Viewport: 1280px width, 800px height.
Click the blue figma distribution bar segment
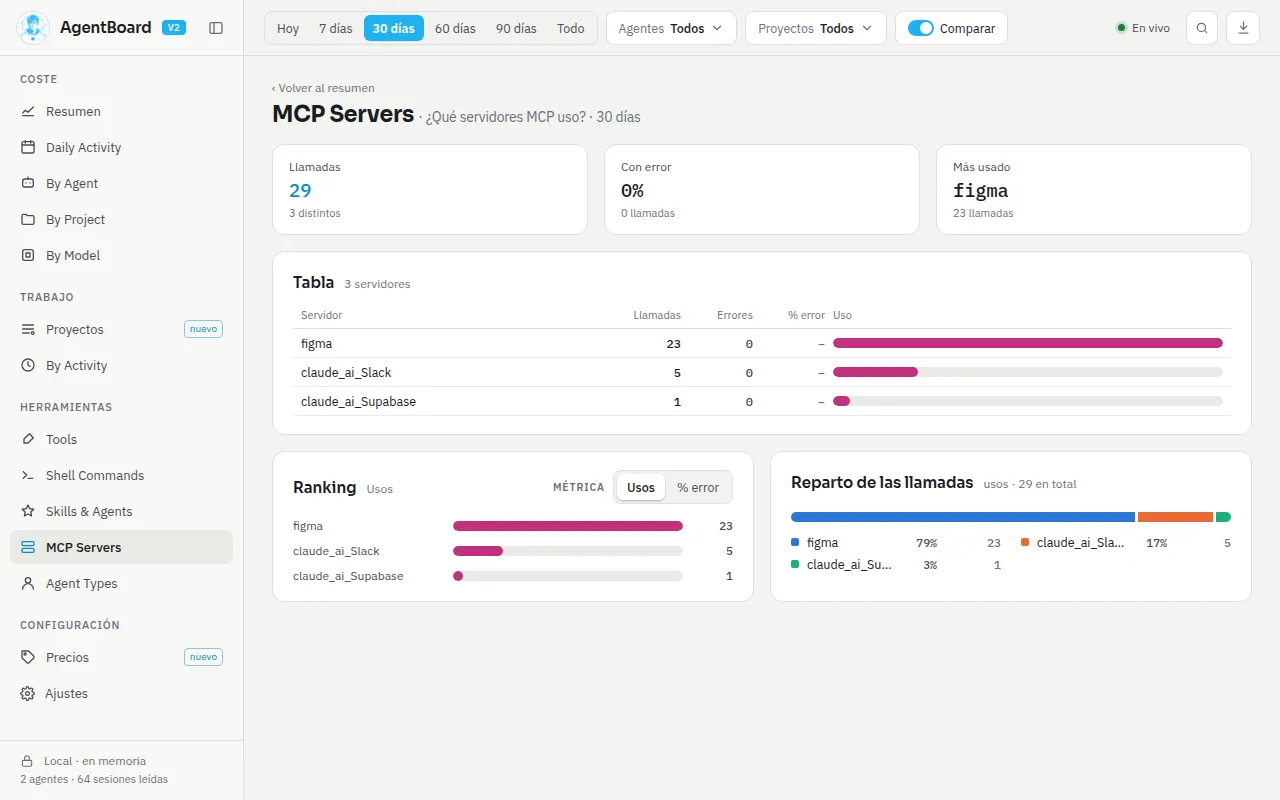pyautogui.click(x=963, y=517)
